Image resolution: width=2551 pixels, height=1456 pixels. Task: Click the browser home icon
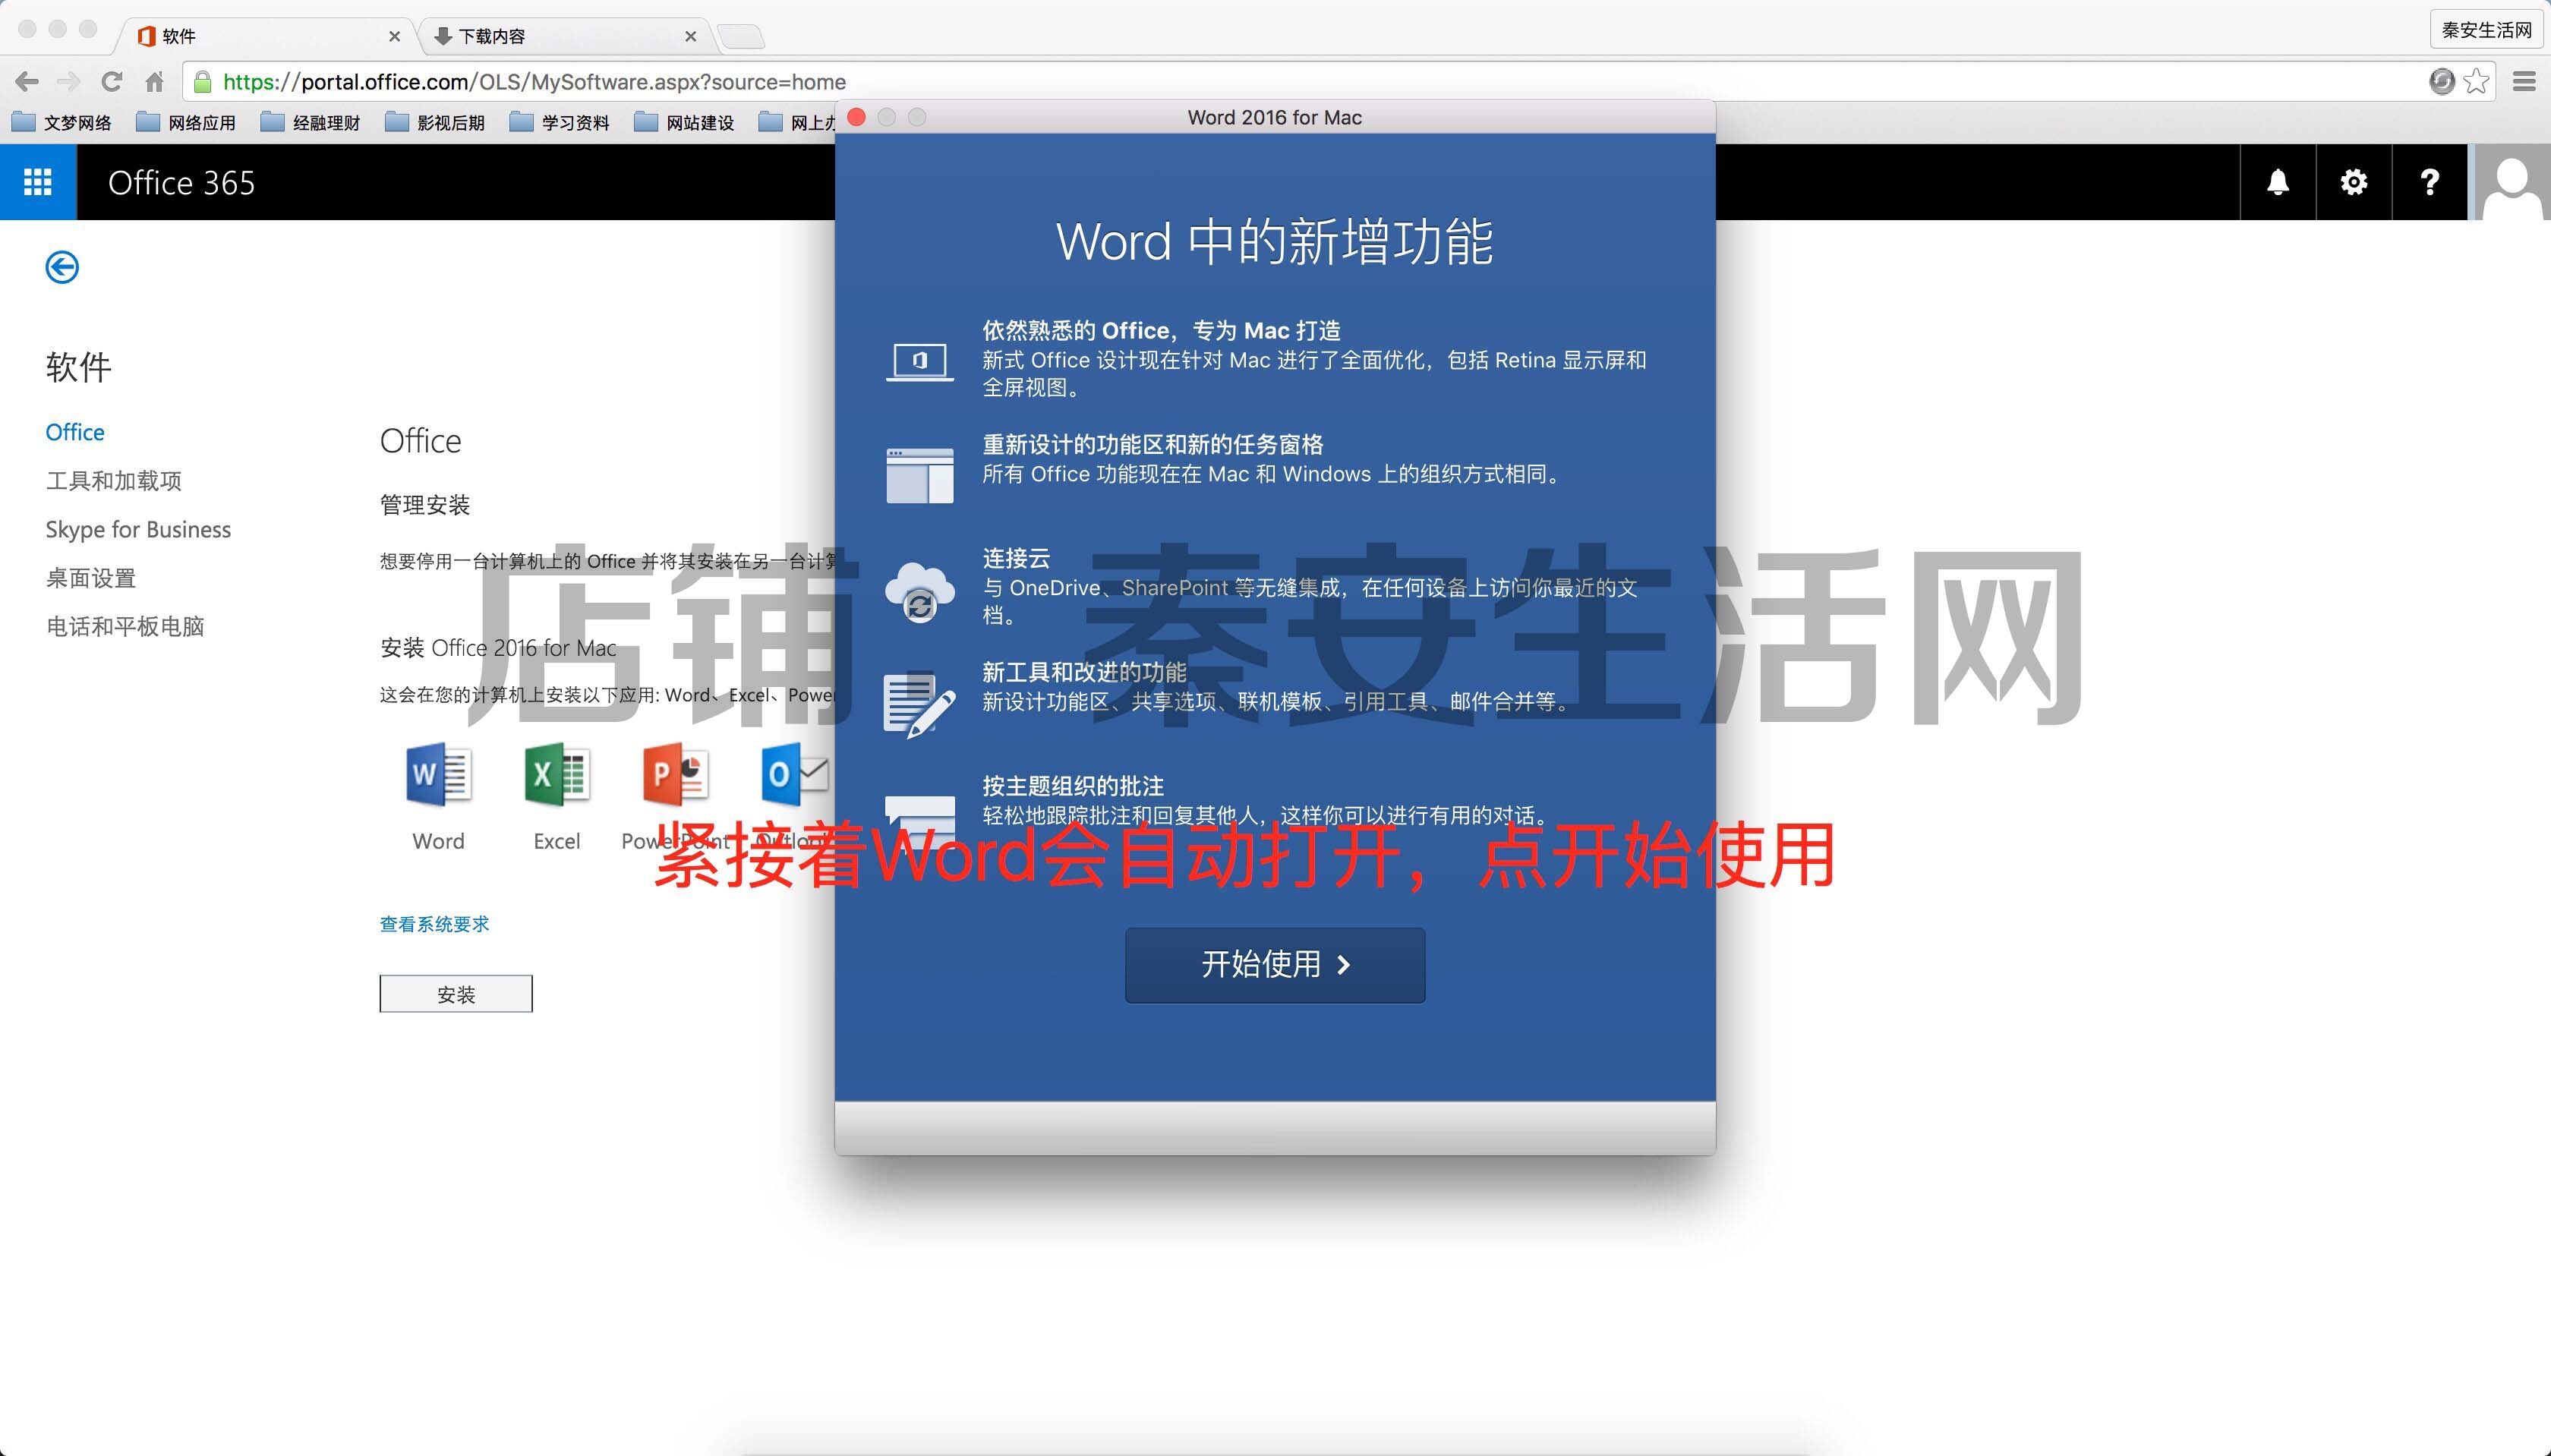coord(154,82)
